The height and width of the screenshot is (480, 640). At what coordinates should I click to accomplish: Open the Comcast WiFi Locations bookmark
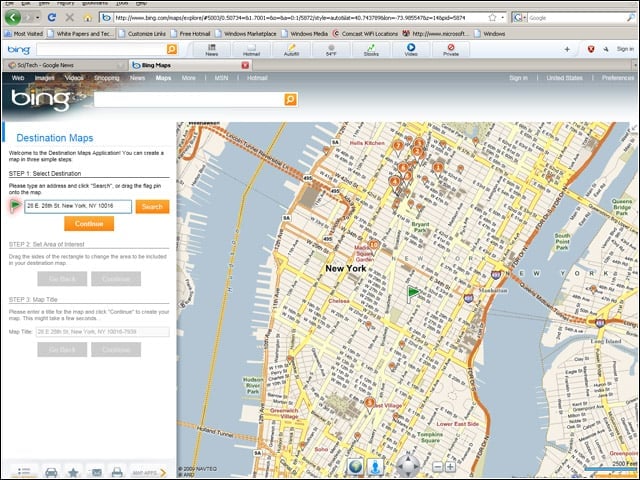click(365, 33)
